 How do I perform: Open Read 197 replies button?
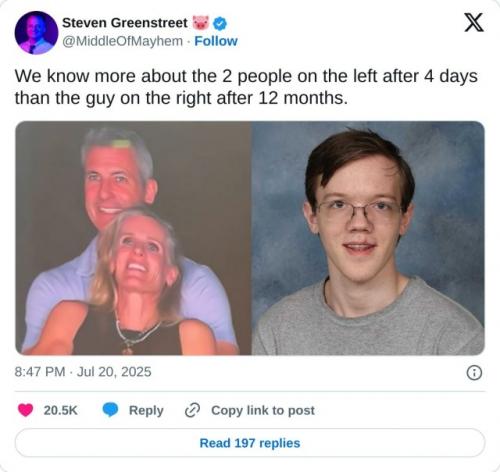click(250, 443)
